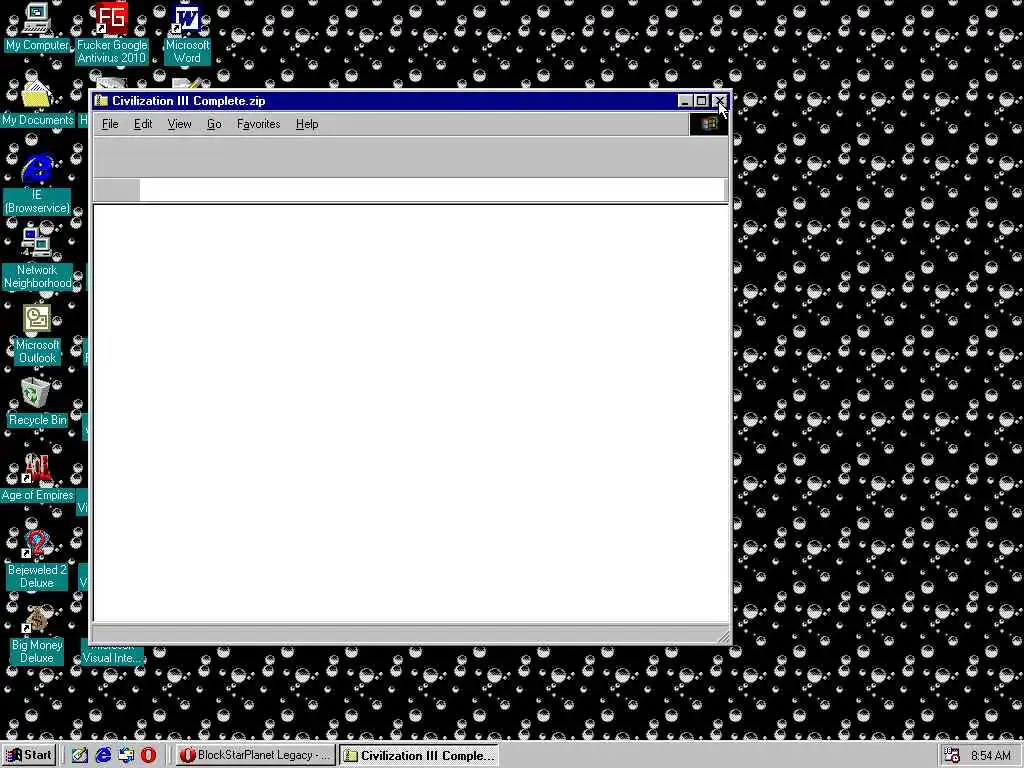Open the Favorites menu
The image size is (1024, 768).
point(259,124)
